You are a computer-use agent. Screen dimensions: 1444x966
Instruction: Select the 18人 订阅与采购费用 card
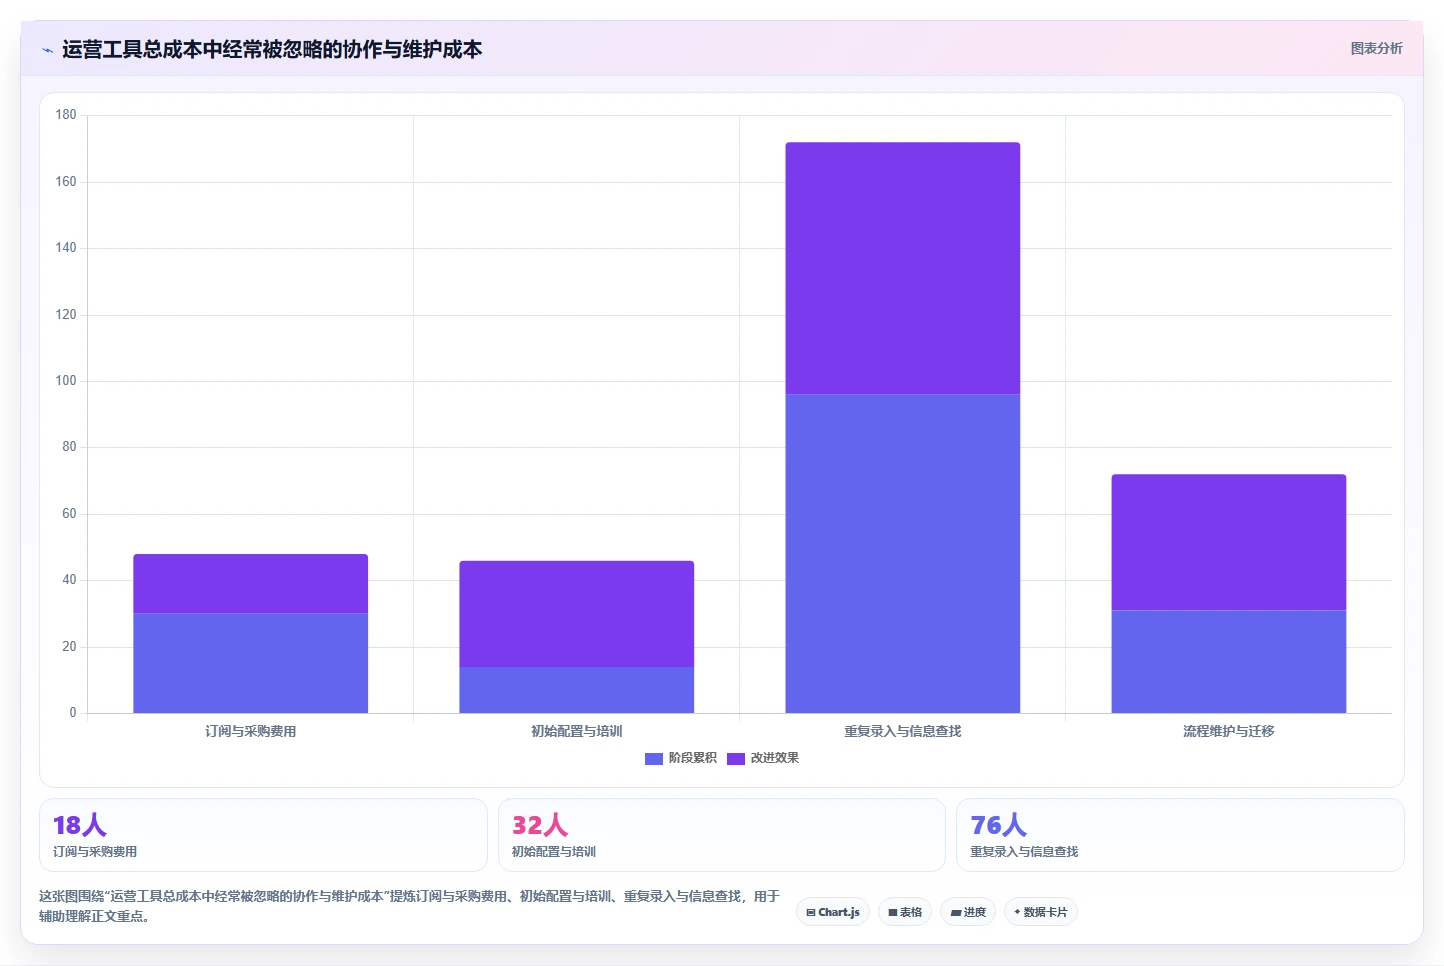(263, 835)
